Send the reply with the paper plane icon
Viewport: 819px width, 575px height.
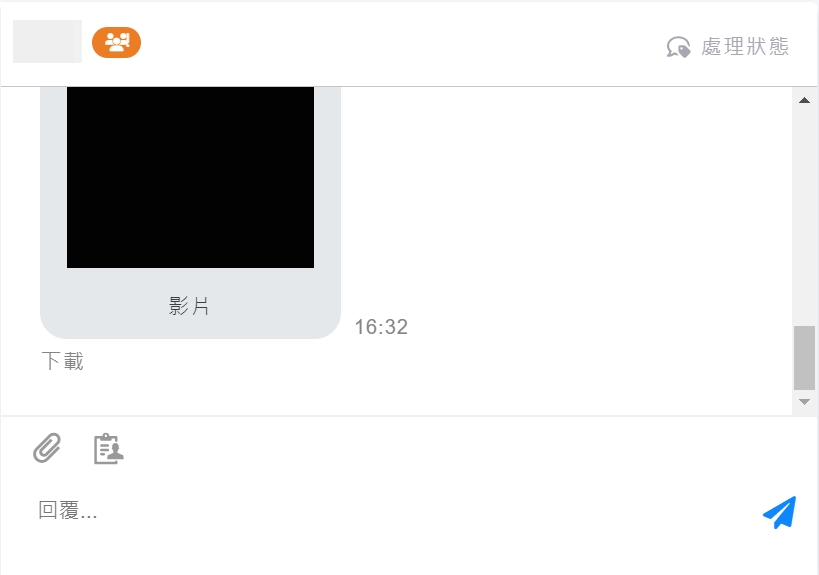(x=779, y=512)
